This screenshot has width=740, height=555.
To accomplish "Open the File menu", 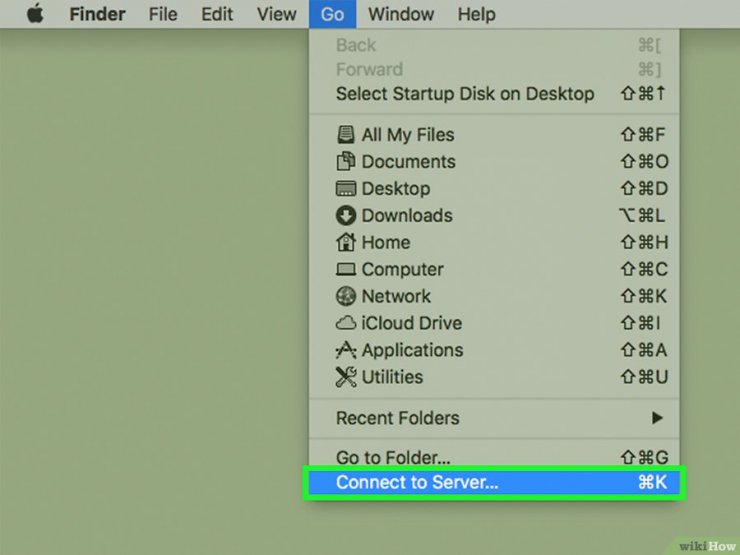I will [x=163, y=14].
